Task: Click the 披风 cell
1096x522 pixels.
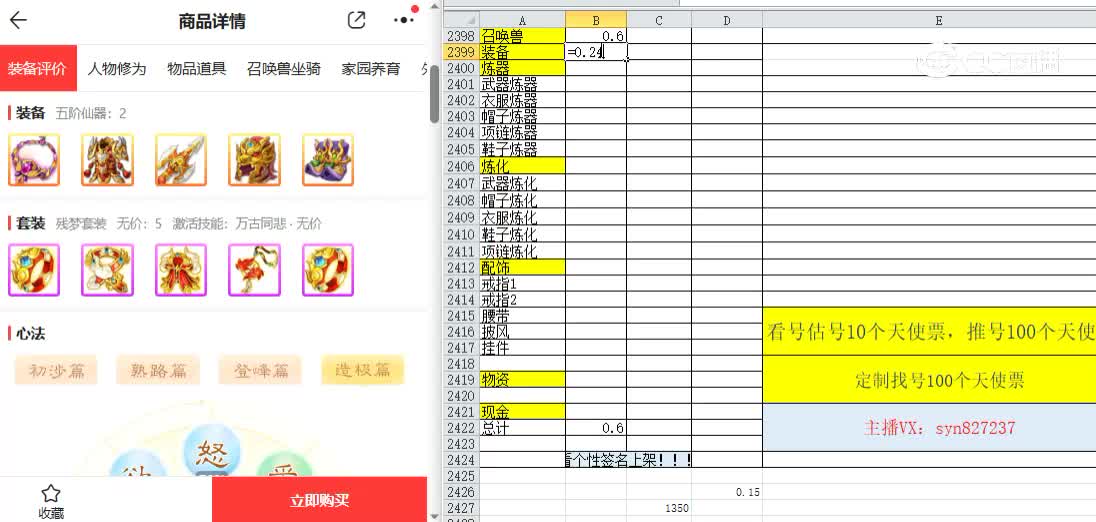Action: pos(522,331)
